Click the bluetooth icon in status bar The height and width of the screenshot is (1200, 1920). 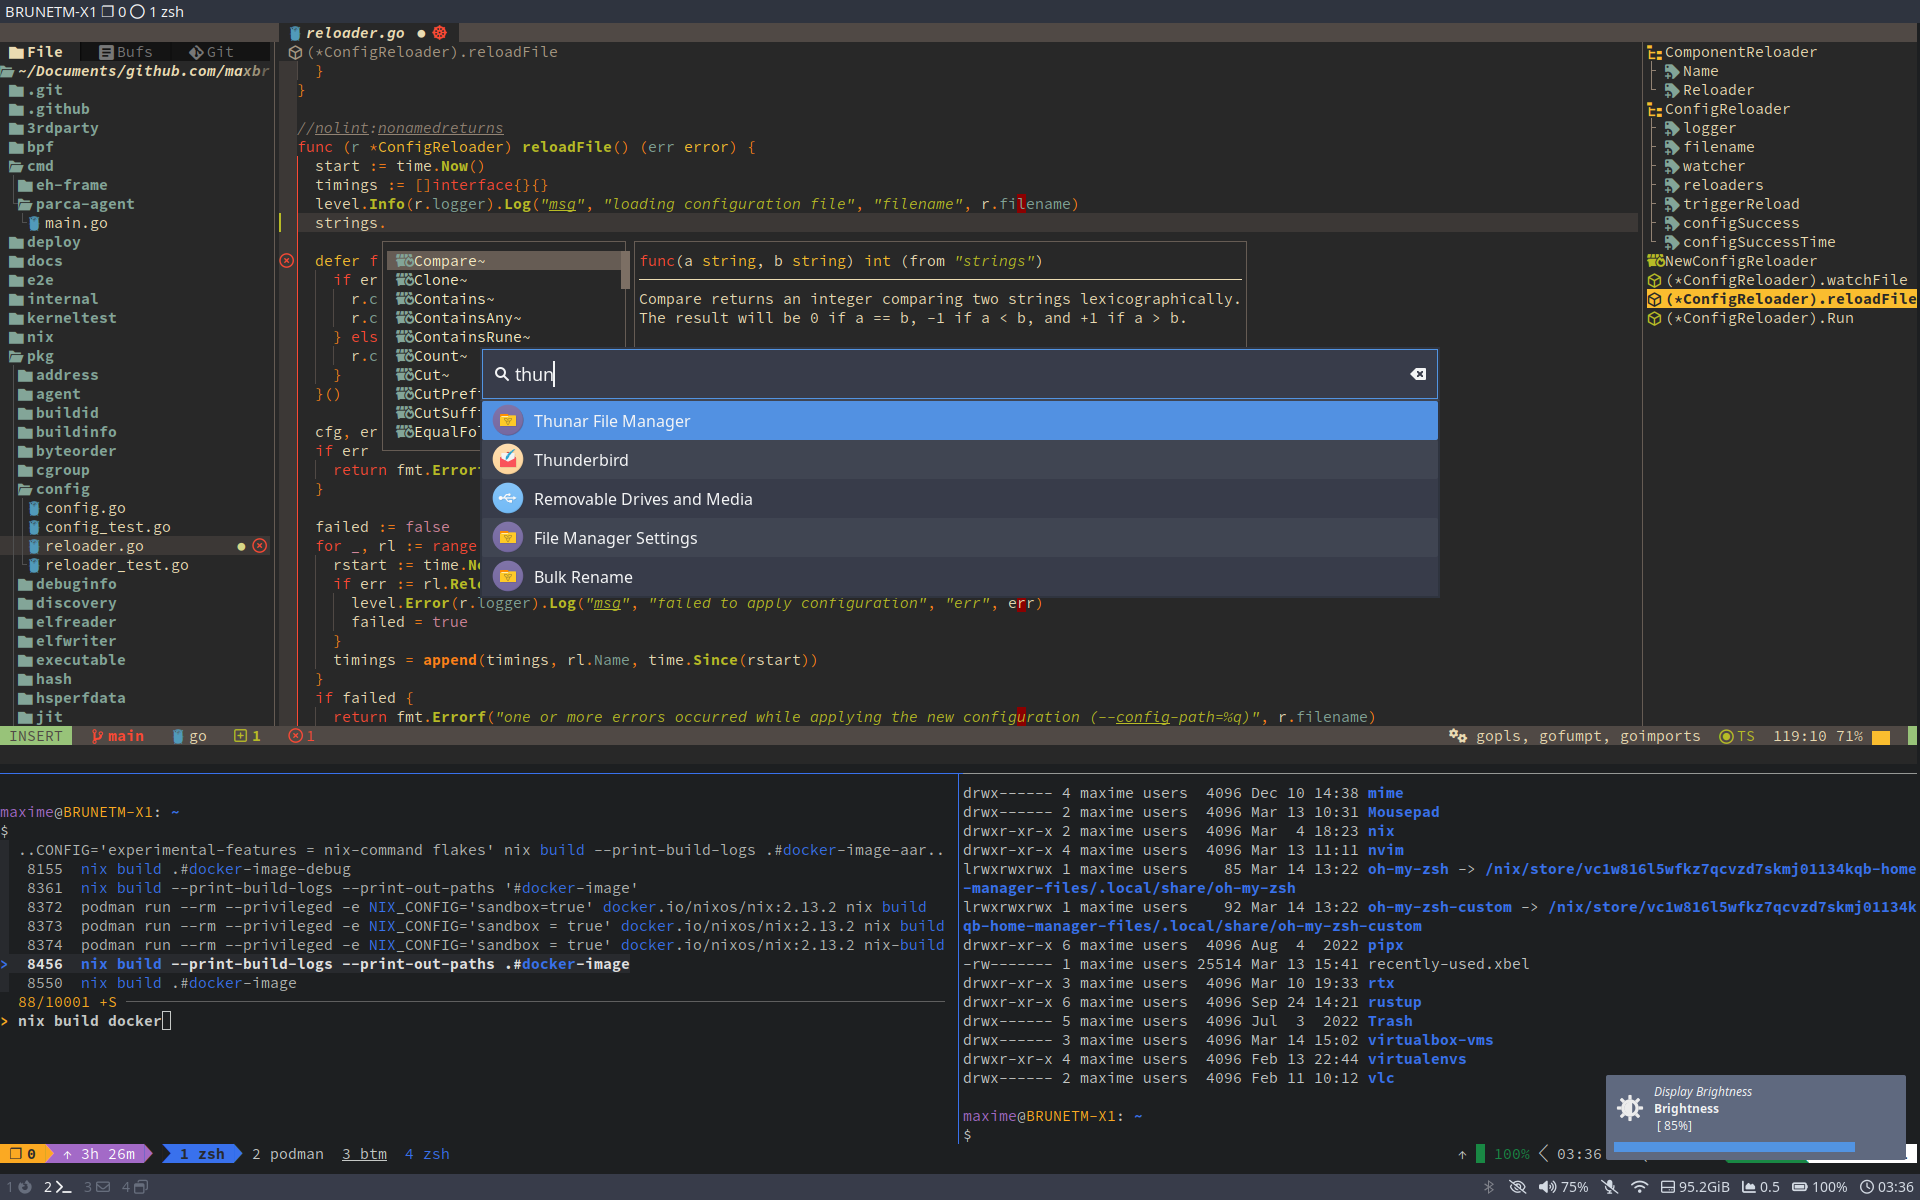pyautogui.click(x=1488, y=1187)
